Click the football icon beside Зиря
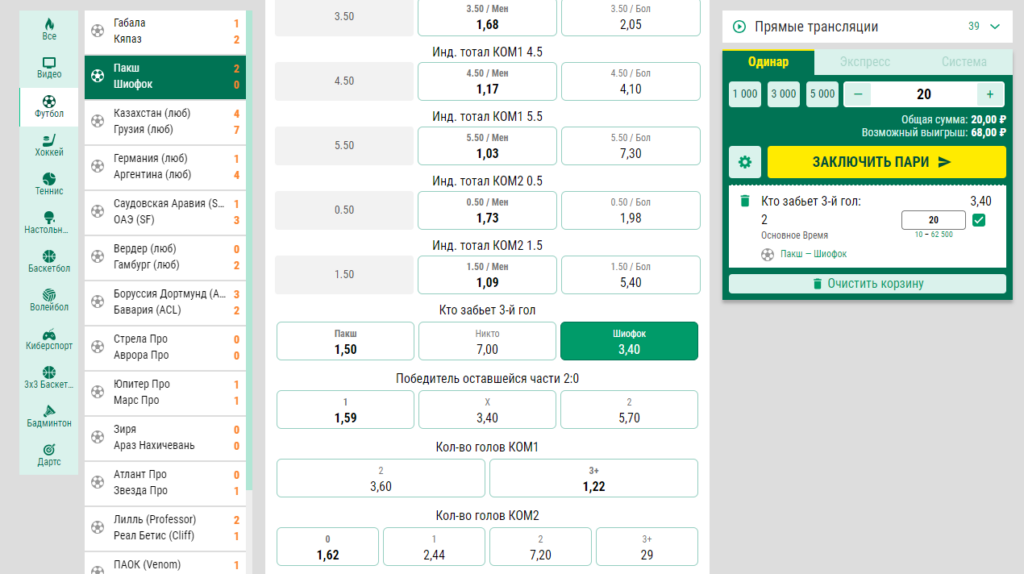Image resolution: width=1024 pixels, height=574 pixels. pos(97,436)
